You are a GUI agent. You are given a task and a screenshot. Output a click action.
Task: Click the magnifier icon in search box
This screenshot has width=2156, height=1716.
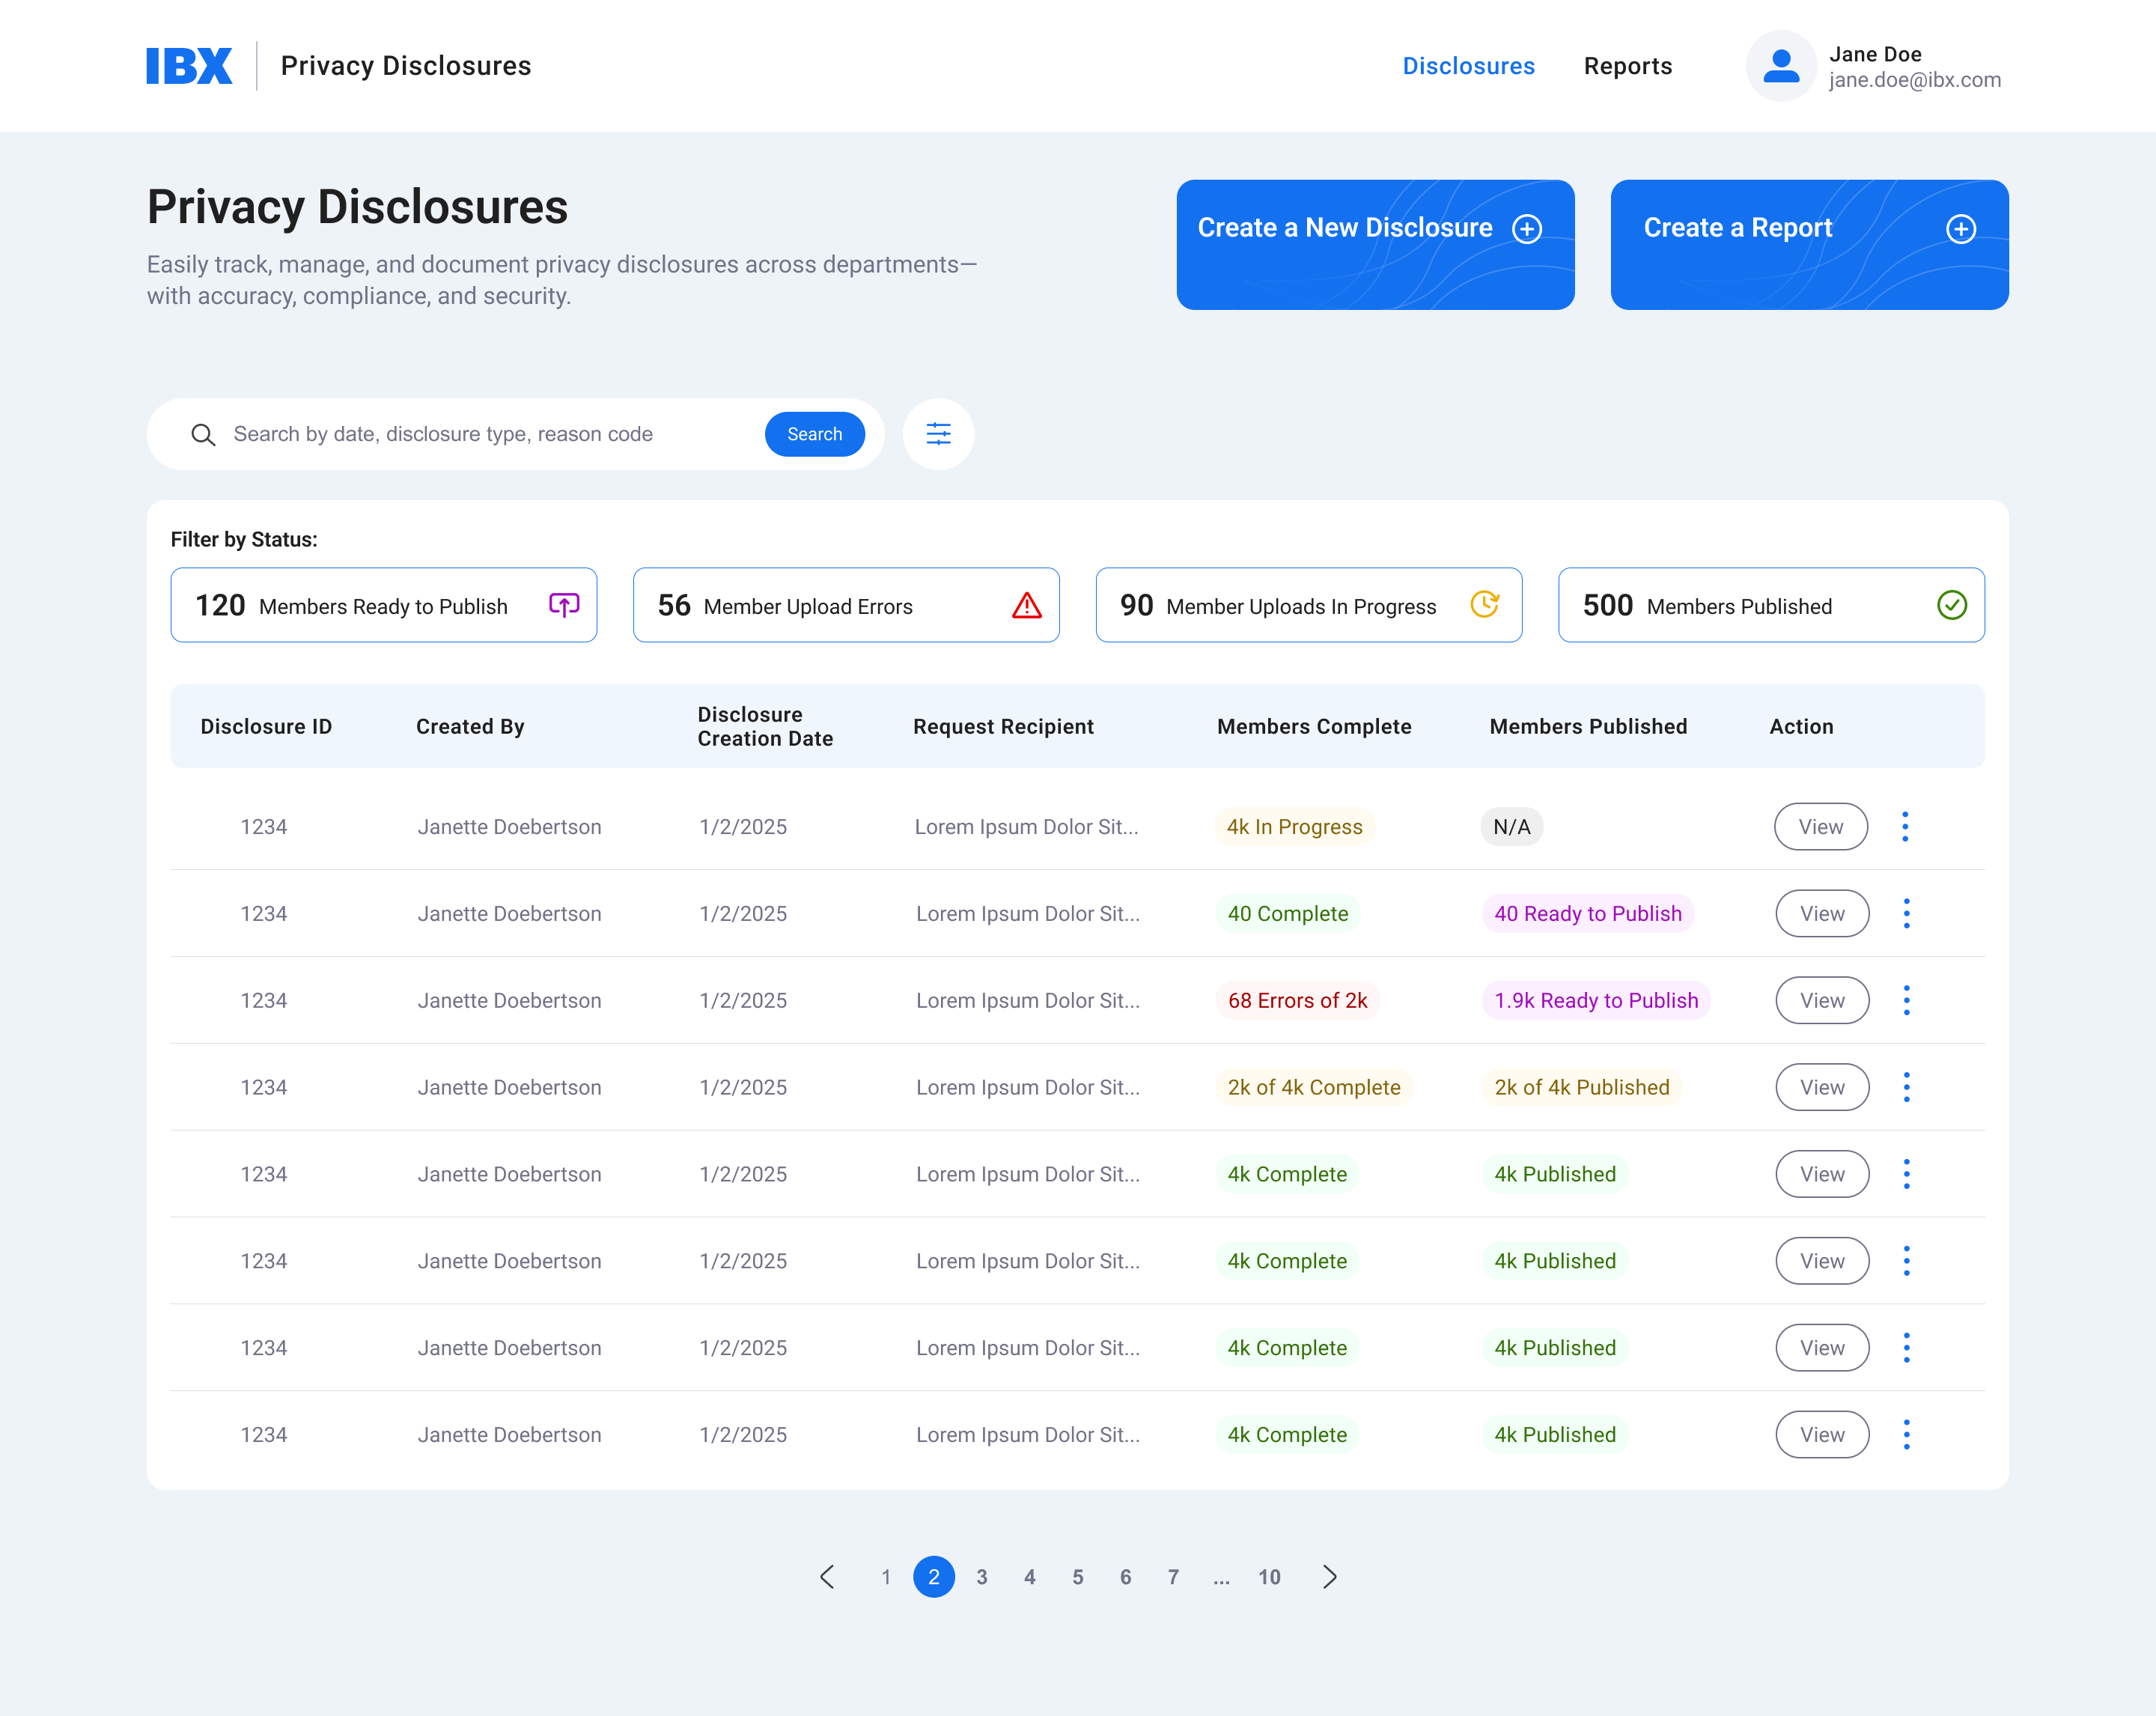tap(203, 435)
